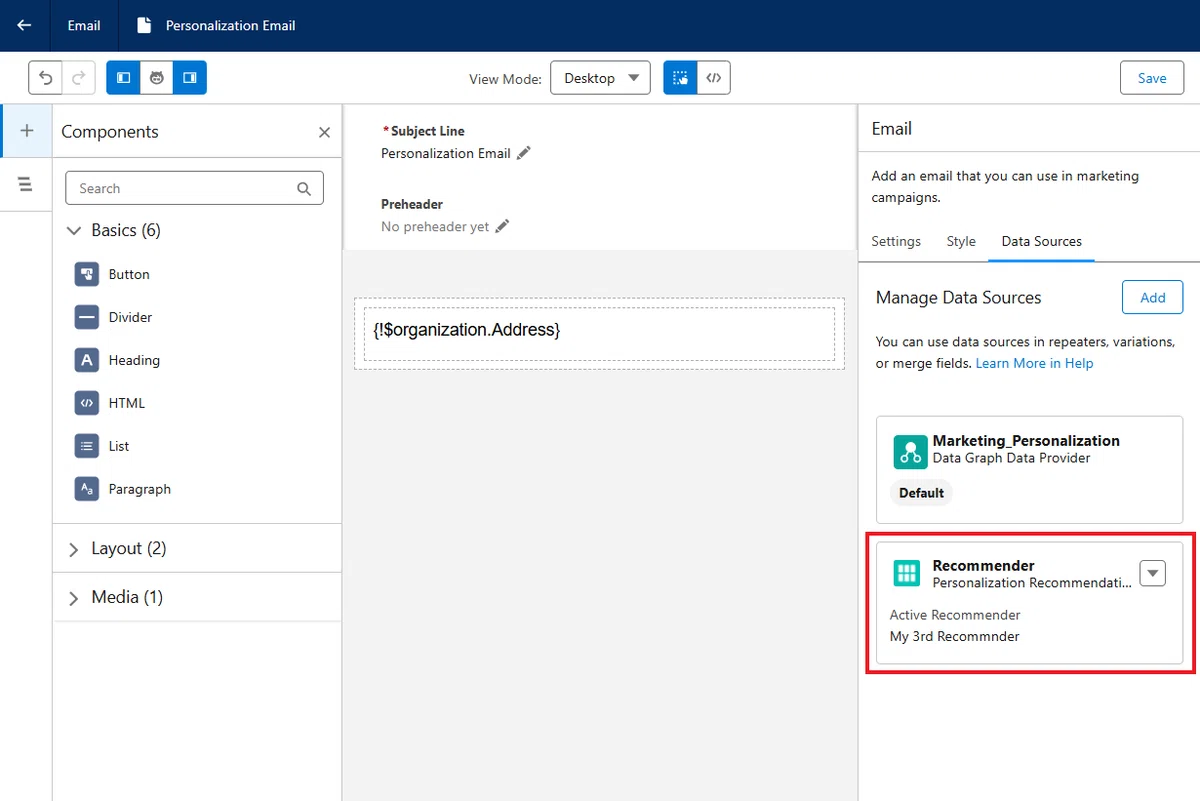This screenshot has height=801, width=1200.
Task: Select the Paragraph component icon
Action: pyautogui.click(x=87, y=489)
